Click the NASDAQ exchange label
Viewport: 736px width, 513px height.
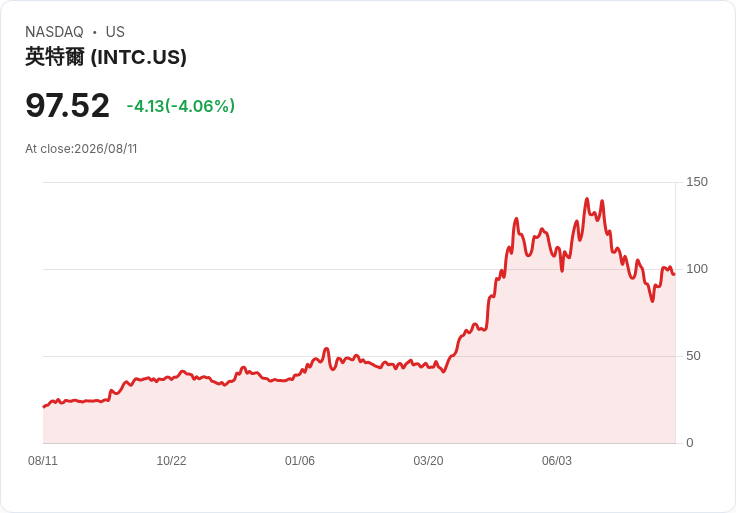(54, 32)
